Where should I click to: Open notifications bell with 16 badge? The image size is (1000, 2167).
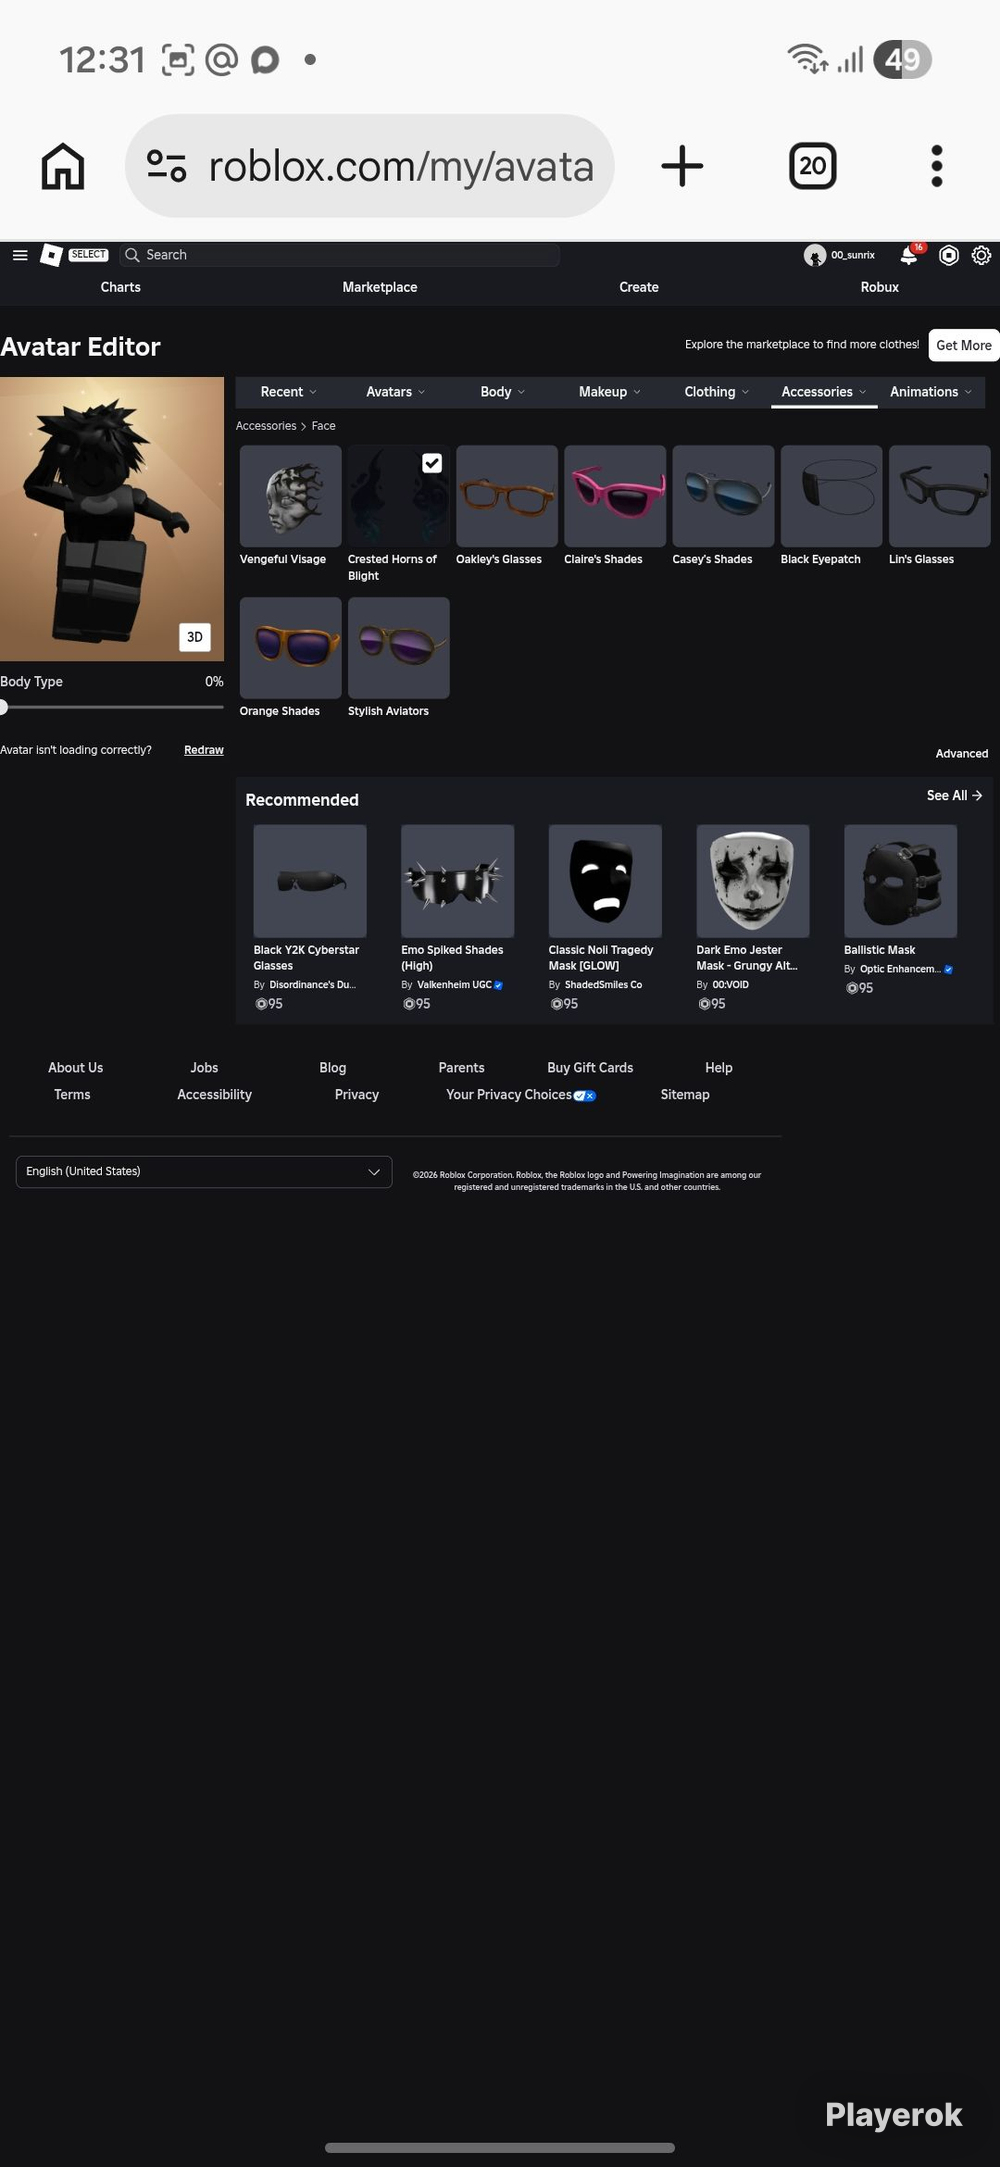click(910, 255)
